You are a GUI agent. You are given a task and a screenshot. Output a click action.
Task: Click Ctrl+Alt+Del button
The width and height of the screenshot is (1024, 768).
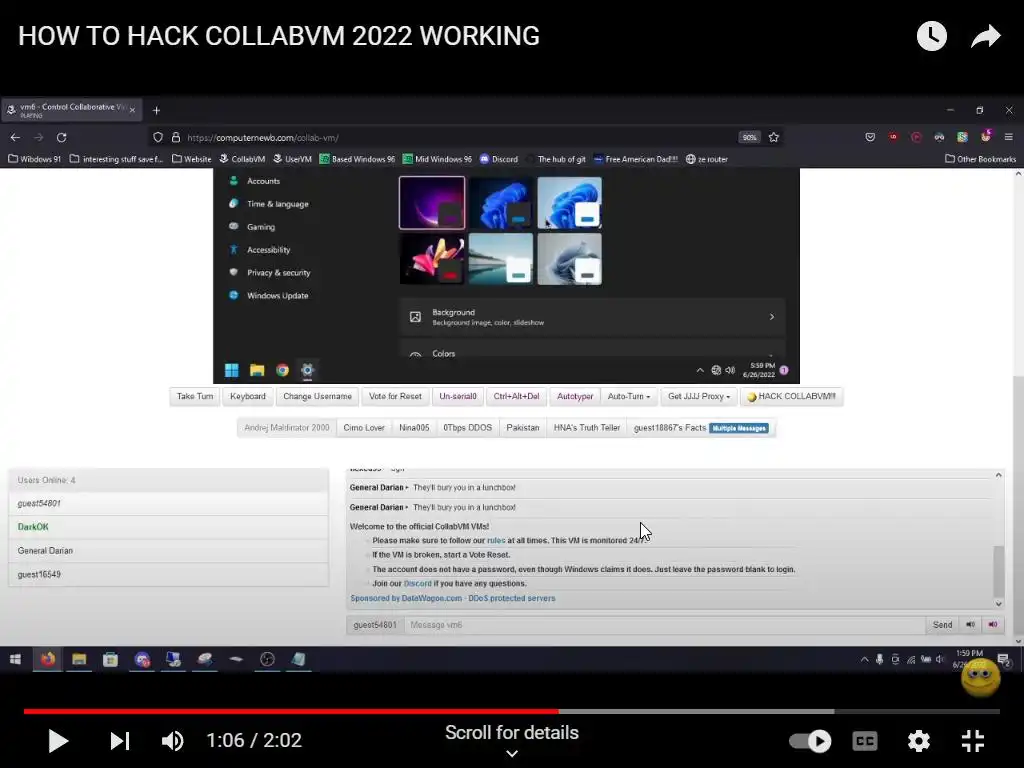click(x=516, y=396)
